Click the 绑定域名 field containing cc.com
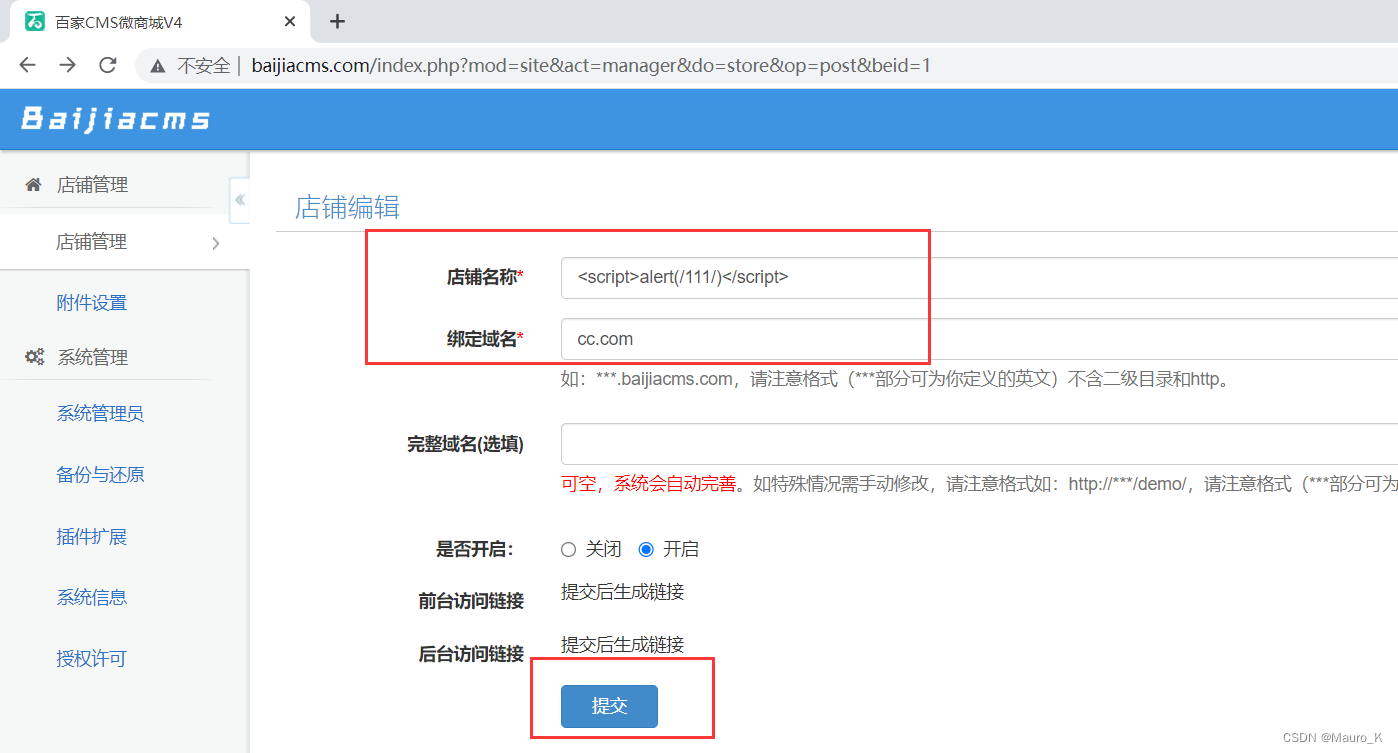 tap(745, 338)
